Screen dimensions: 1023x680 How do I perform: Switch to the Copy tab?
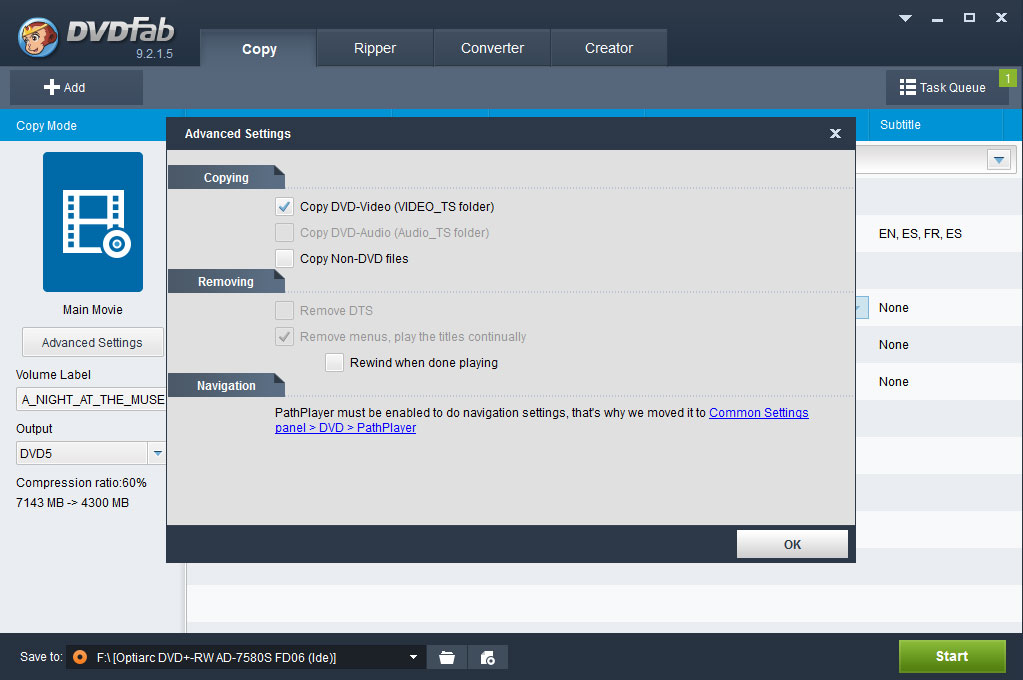click(x=259, y=49)
